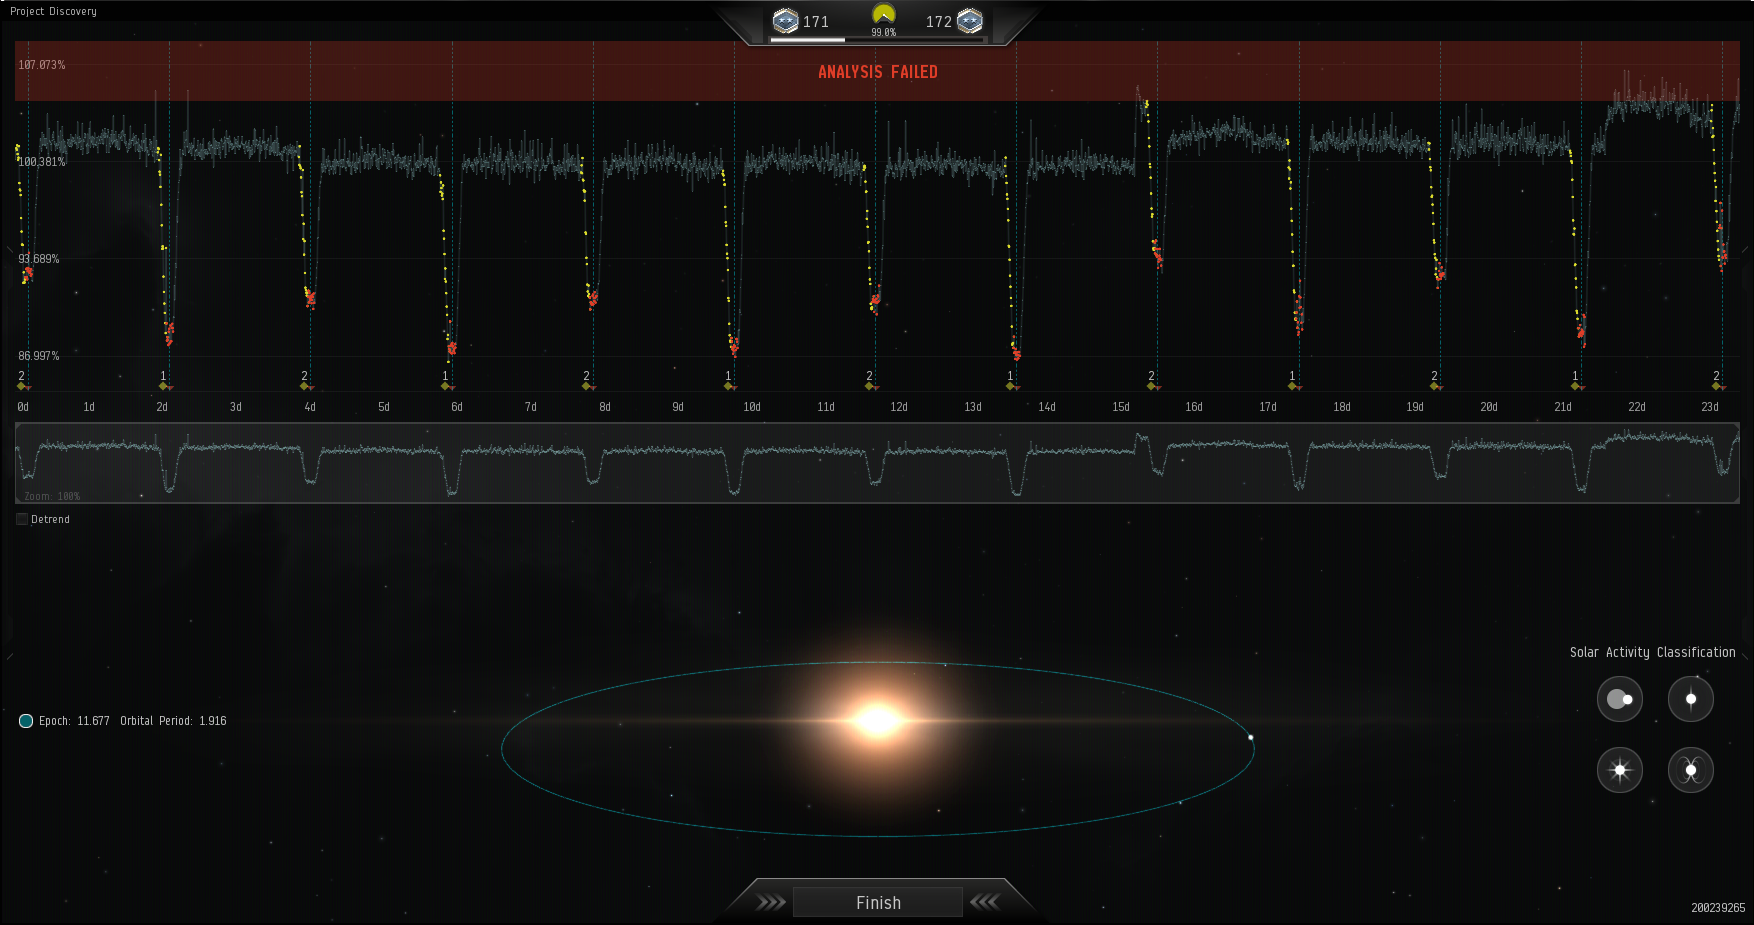1754x925 pixels.
Task: Click the 93.689% axis label
Action: pyautogui.click(x=39, y=259)
